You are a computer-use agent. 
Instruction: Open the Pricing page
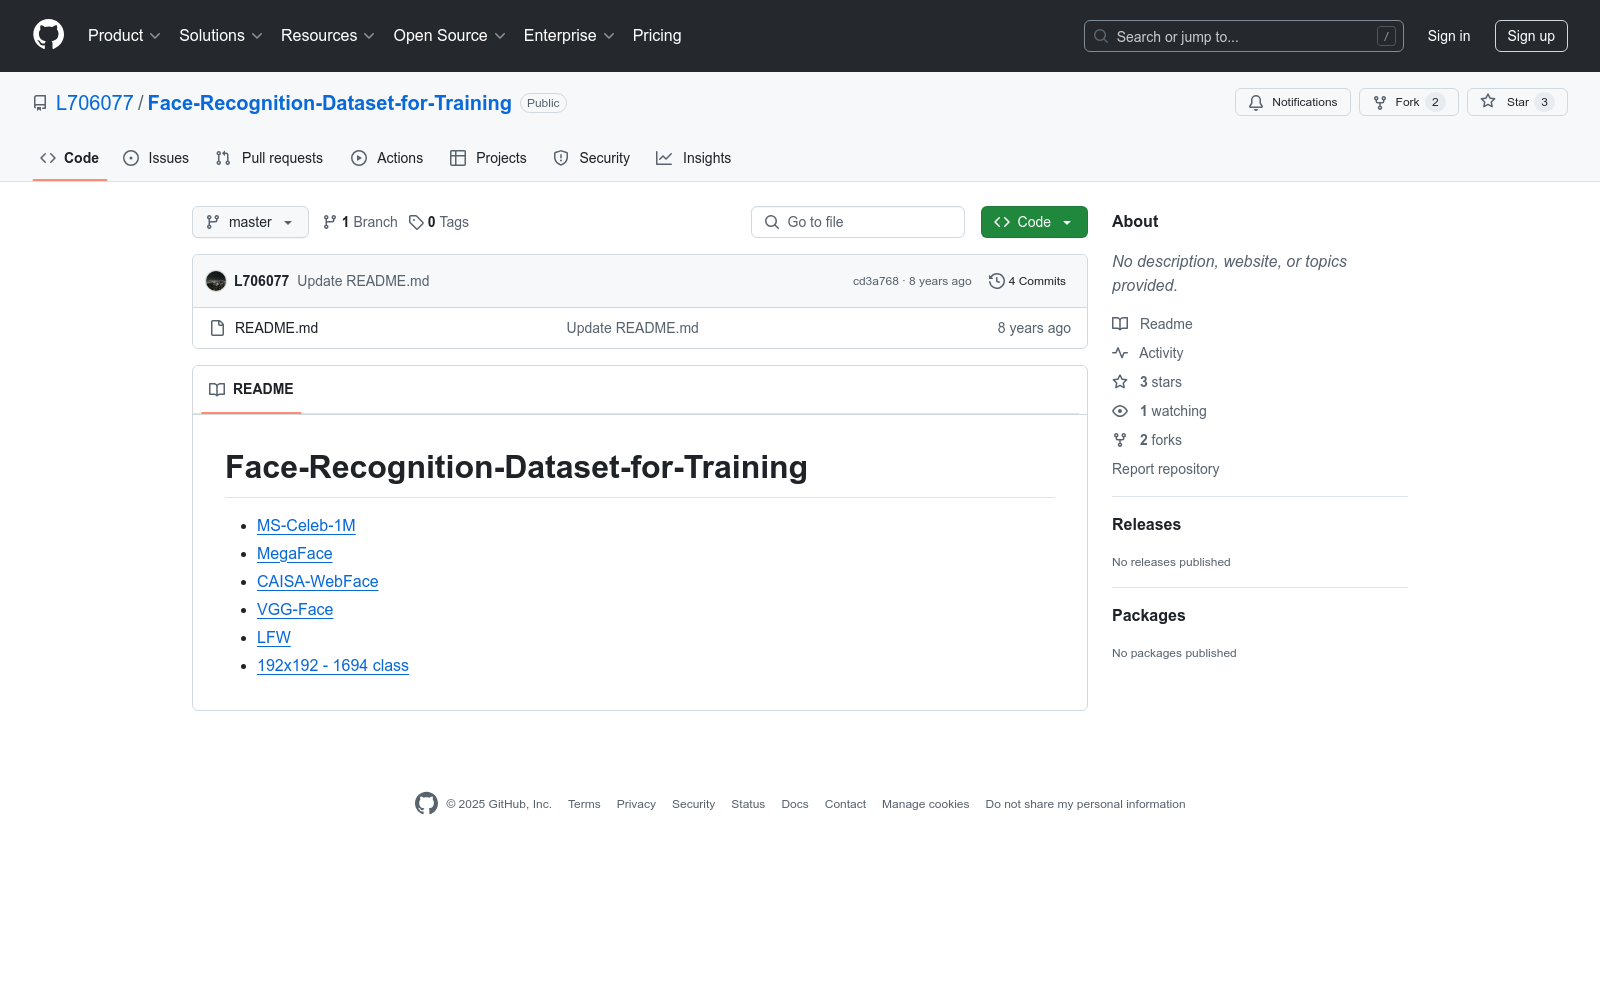click(657, 36)
